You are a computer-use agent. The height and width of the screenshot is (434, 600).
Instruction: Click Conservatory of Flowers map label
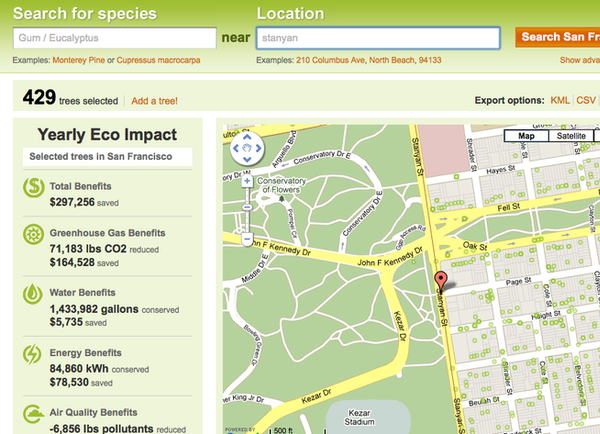click(282, 185)
